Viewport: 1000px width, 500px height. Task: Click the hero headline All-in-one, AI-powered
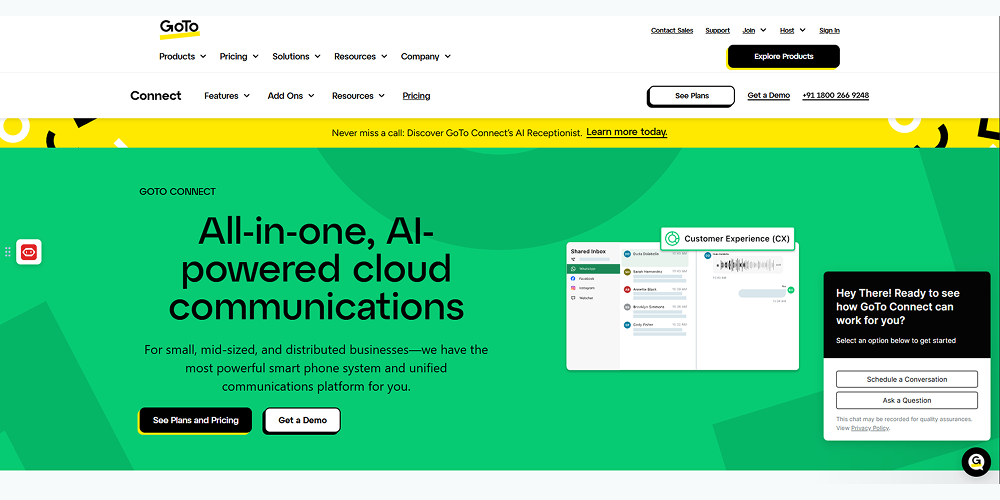pos(316,268)
